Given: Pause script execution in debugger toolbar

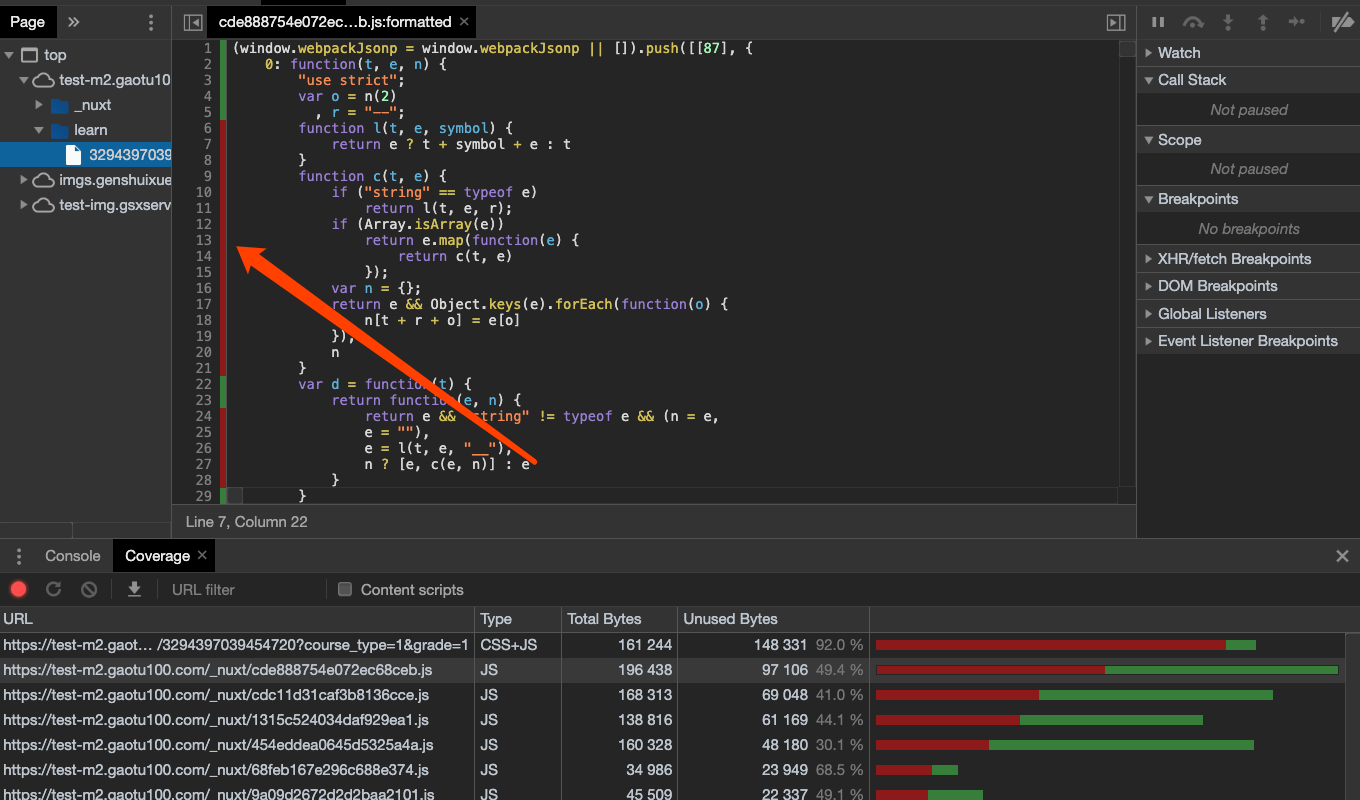Looking at the screenshot, I should pos(1158,22).
